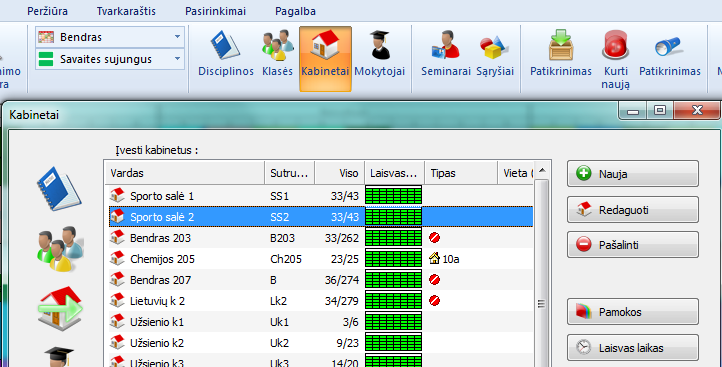Screen dimensions: 722x367
Task: Click the scroll up arrow in cabinet list
Action: coord(542,171)
